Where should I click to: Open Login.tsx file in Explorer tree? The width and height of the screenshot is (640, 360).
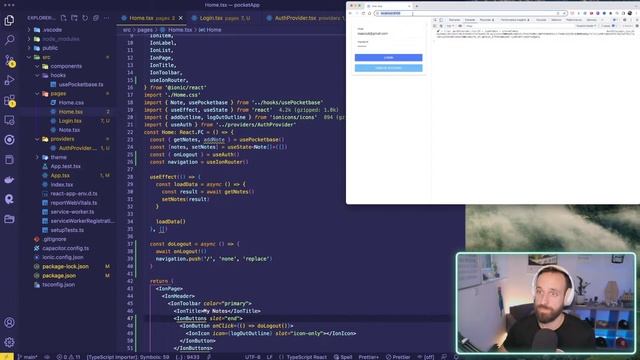point(70,121)
